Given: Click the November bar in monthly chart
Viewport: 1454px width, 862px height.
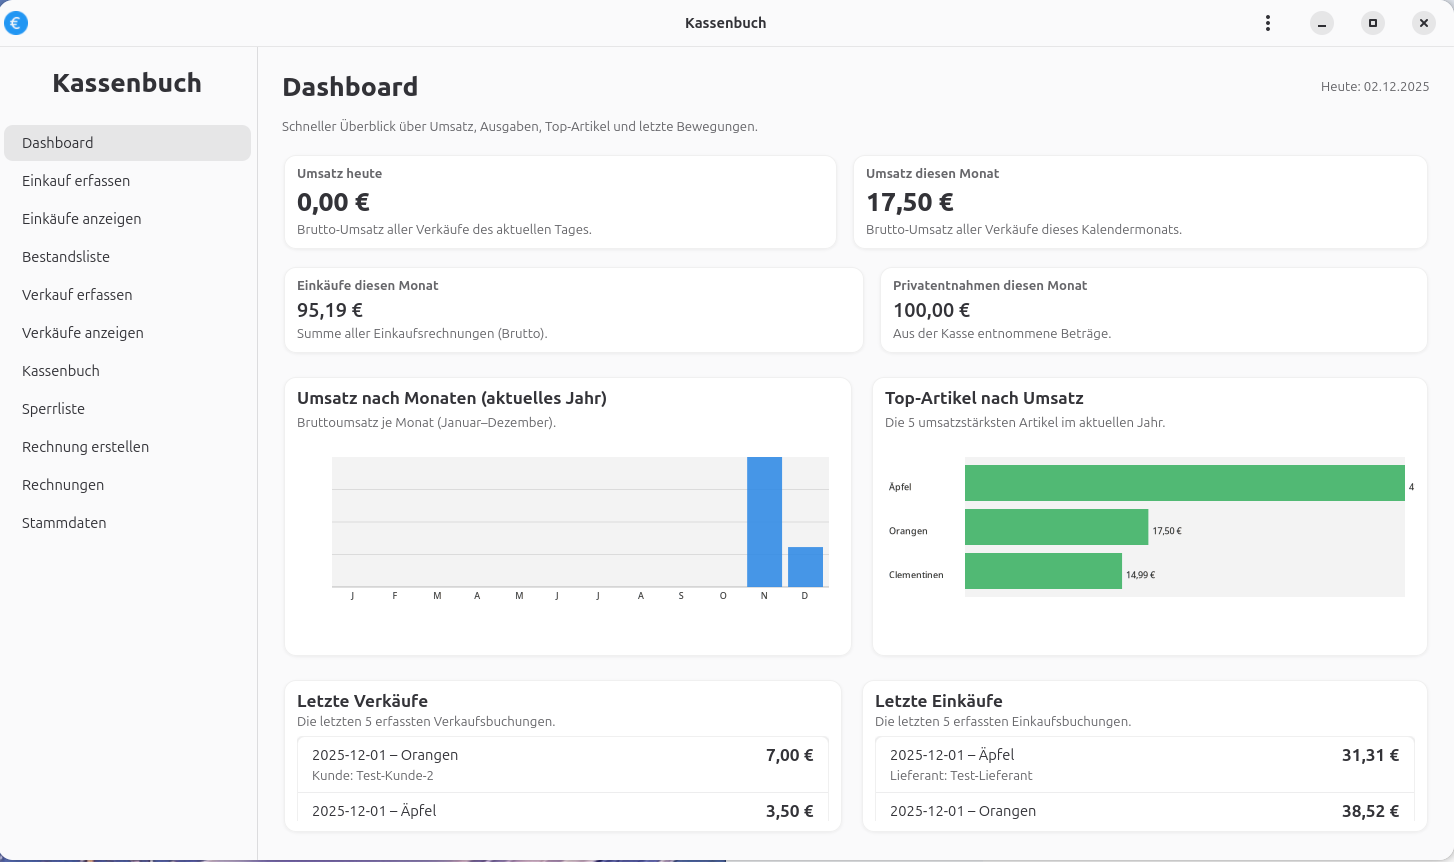Looking at the screenshot, I should click(764, 522).
